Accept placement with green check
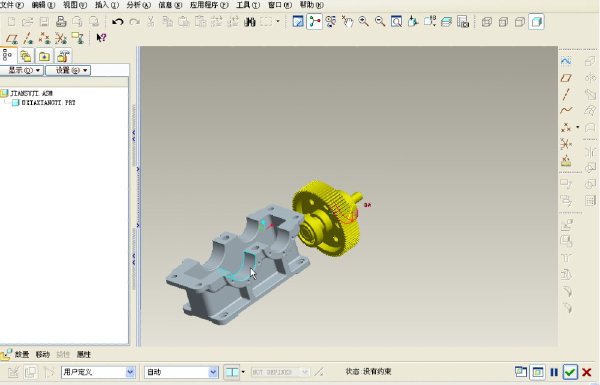600x385 pixels. 570,372
